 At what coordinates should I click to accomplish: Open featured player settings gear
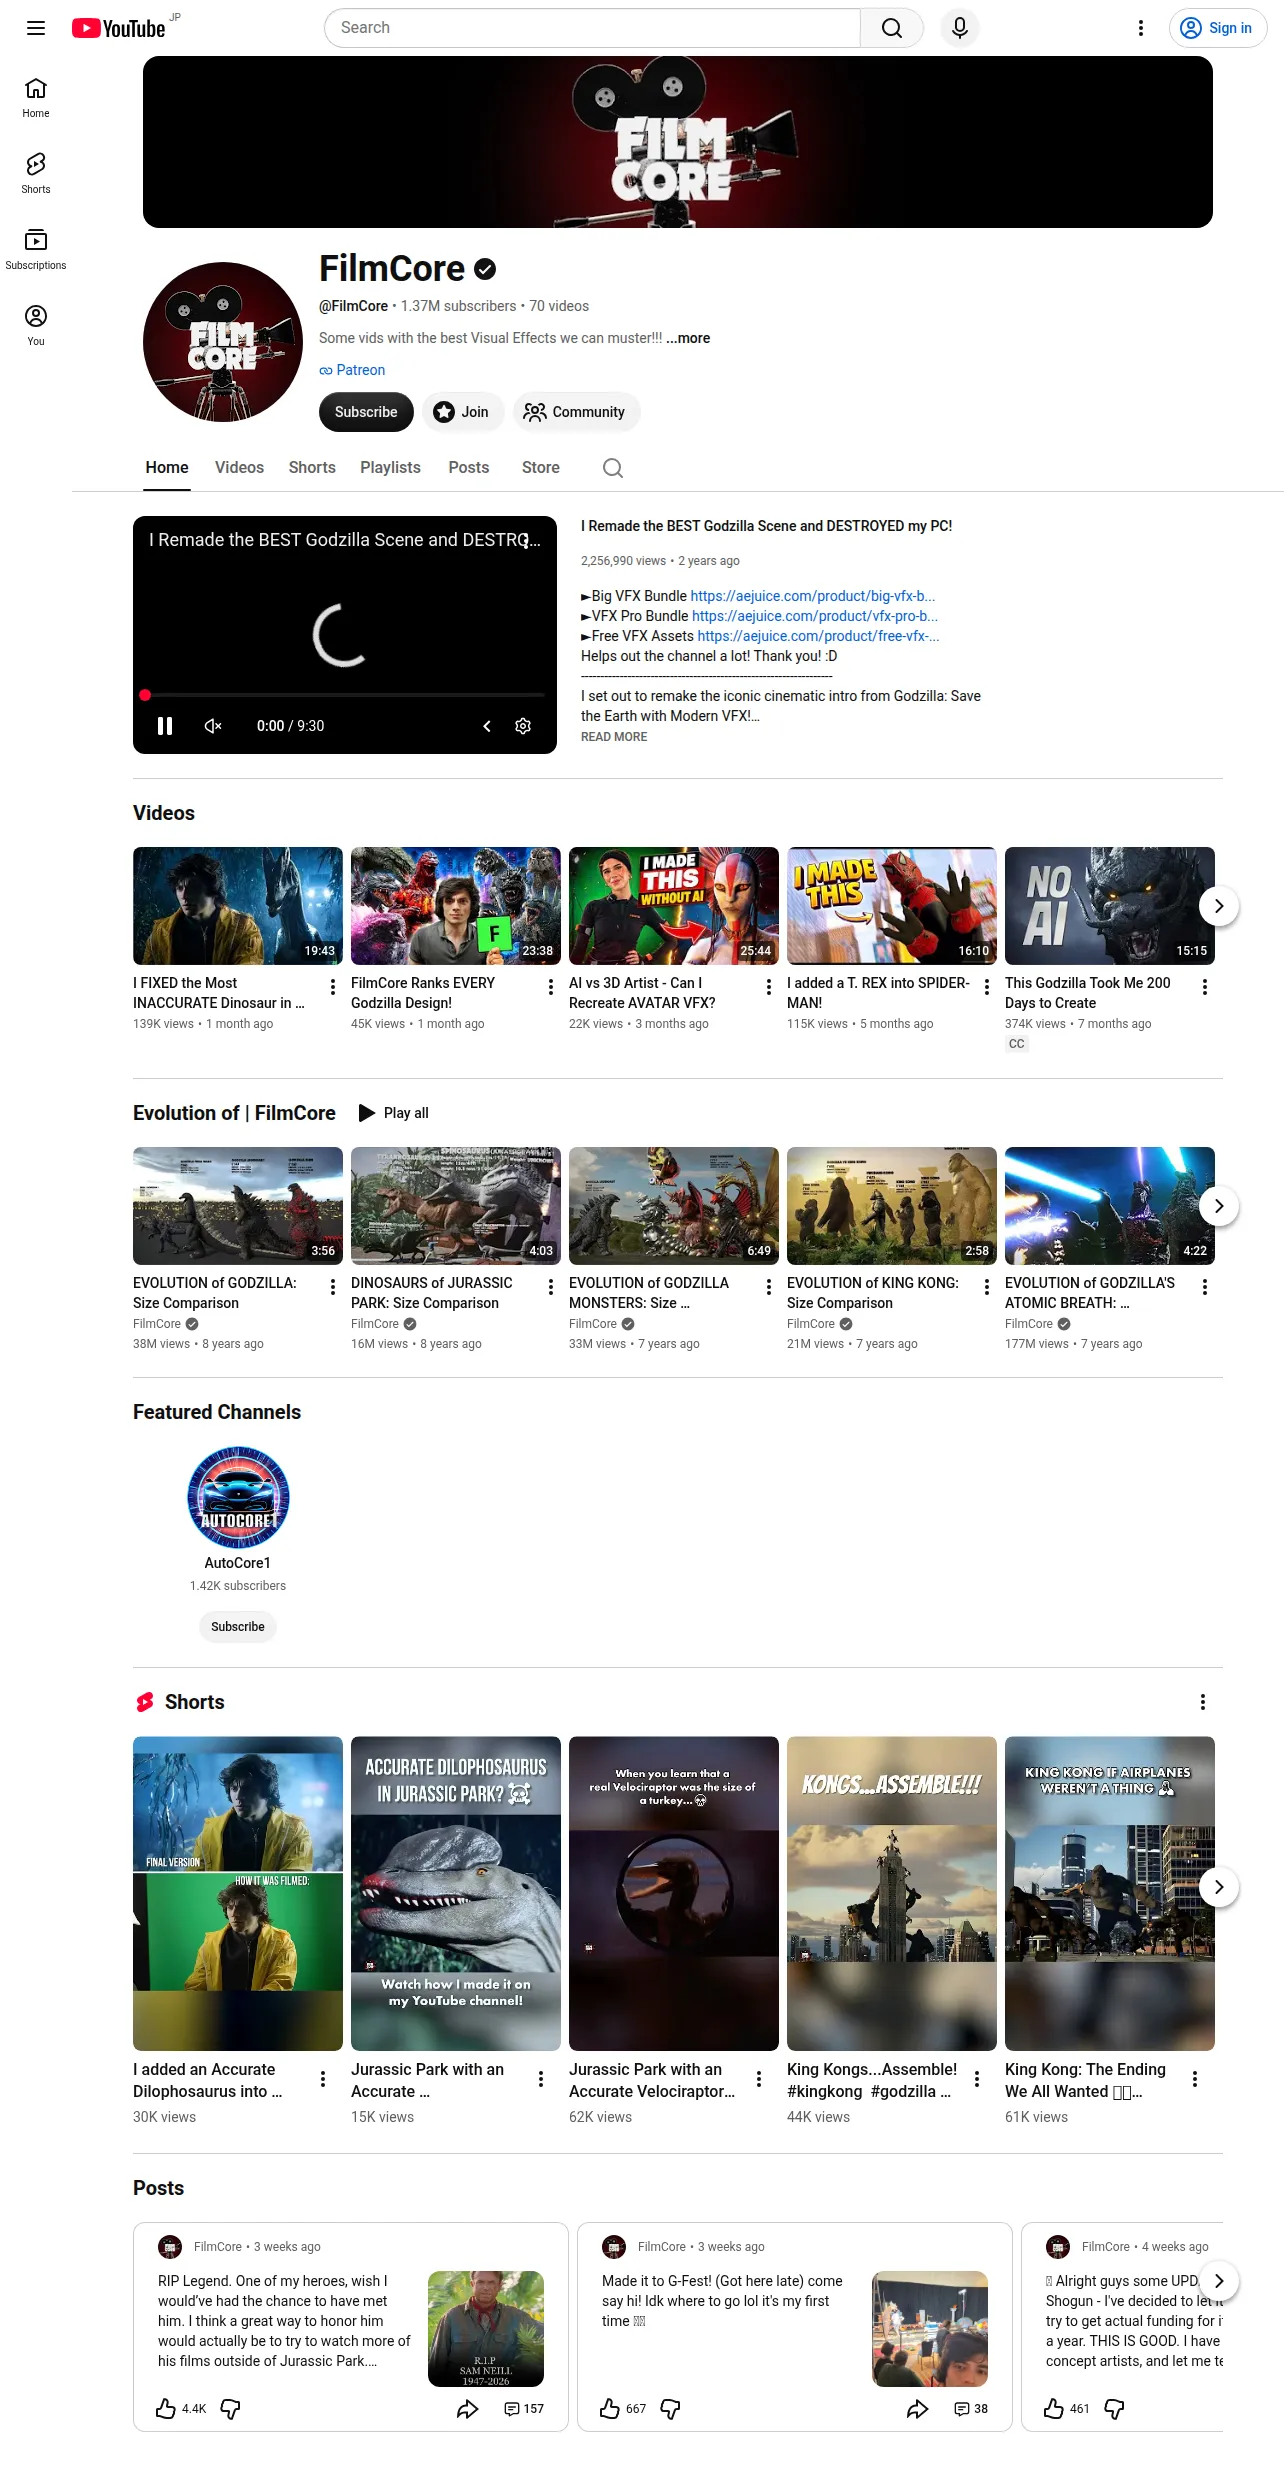pyautogui.click(x=523, y=726)
